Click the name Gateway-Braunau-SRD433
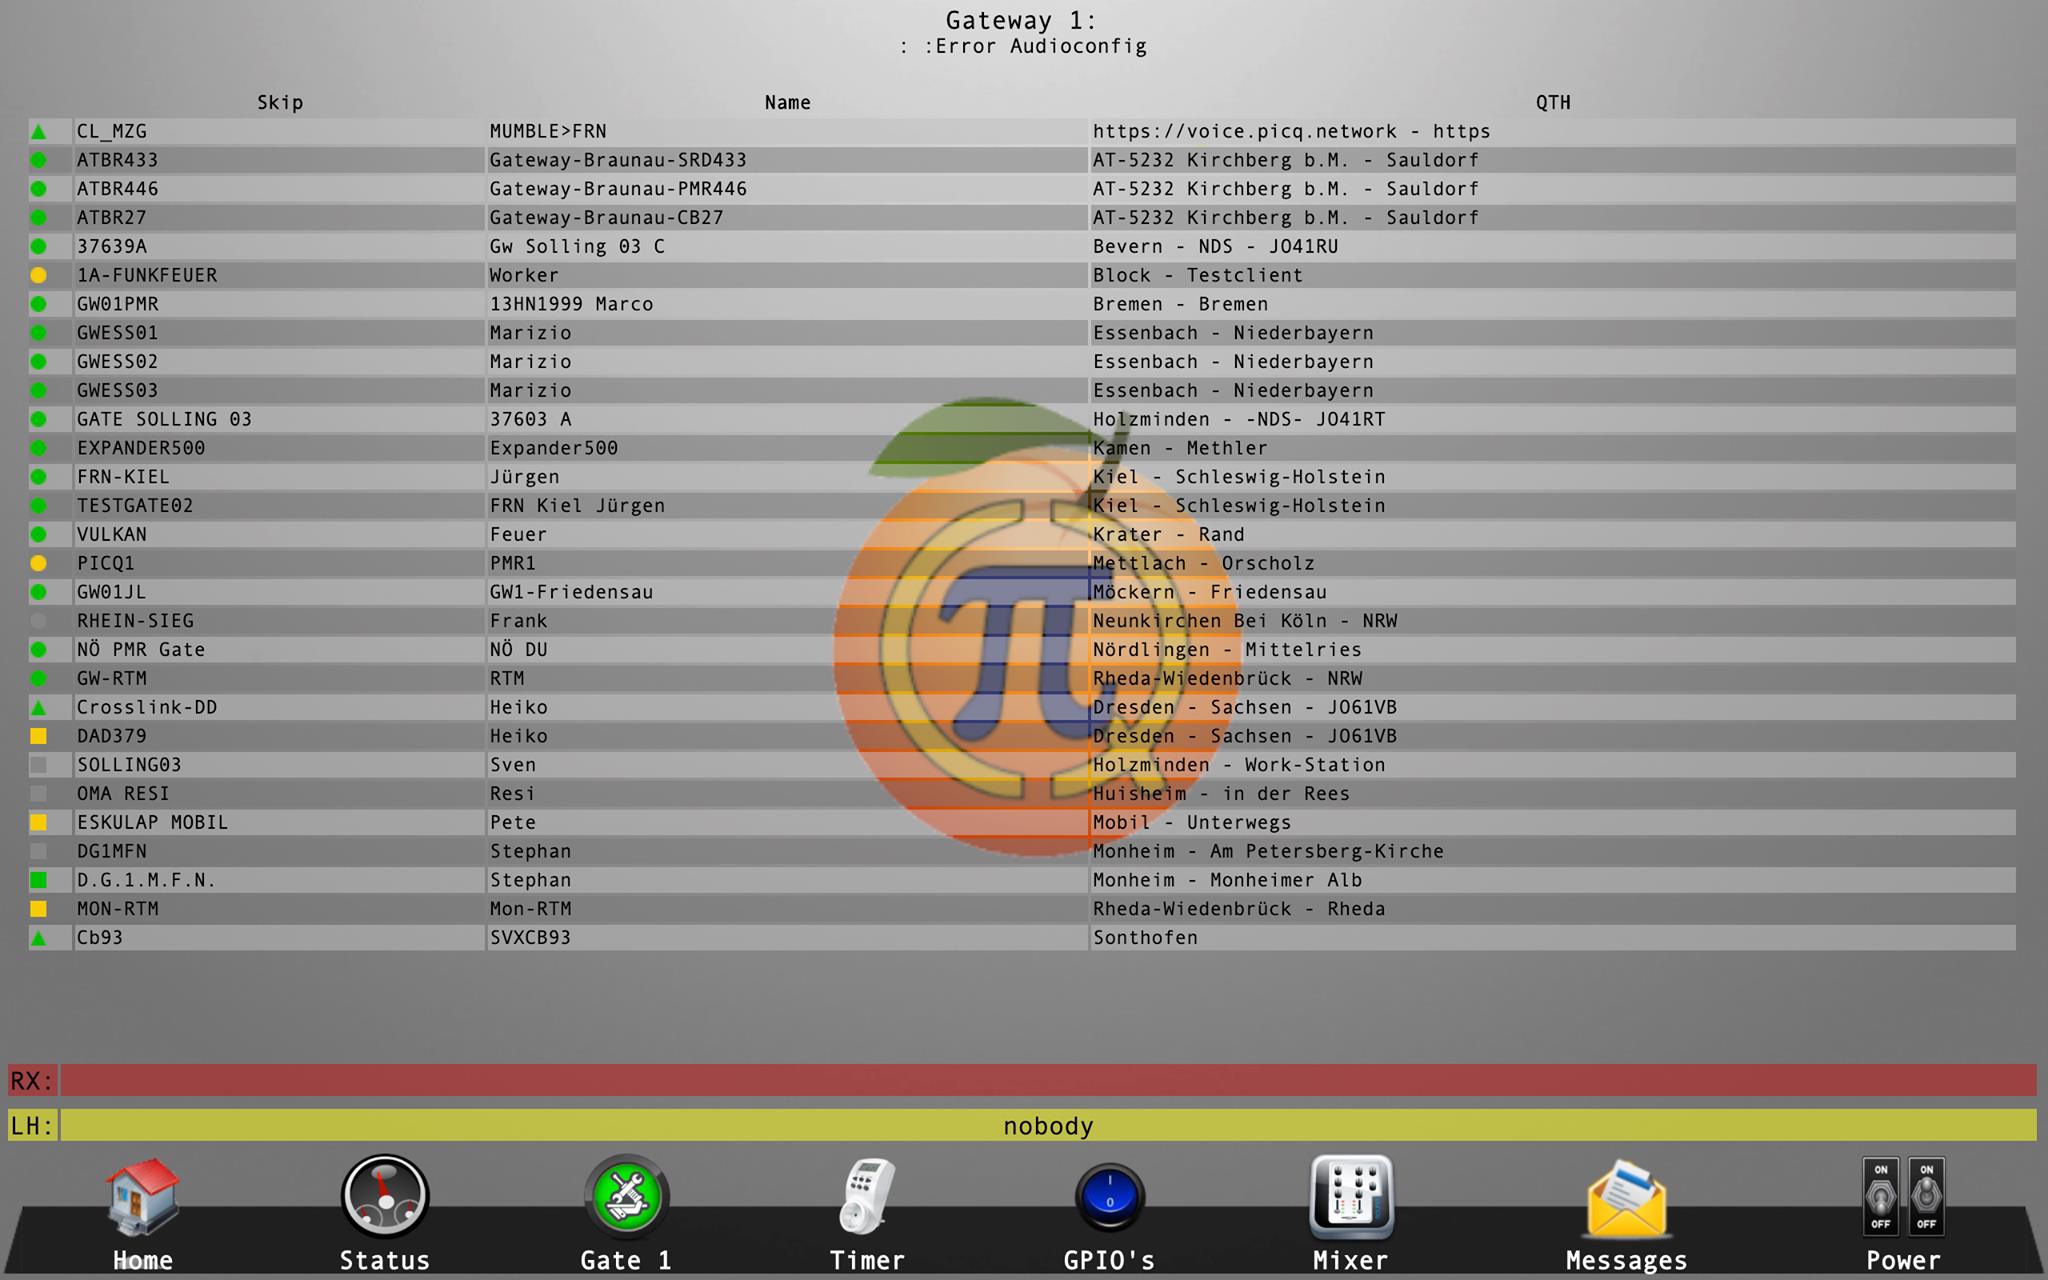 tap(618, 160)
